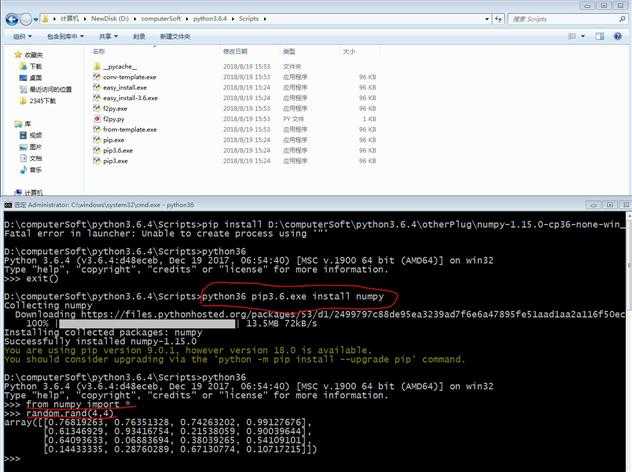Image resolution: width=632 pixels, height=472 pixels.
Task: Select python3.6.4 in the address path
Action: 210,19
